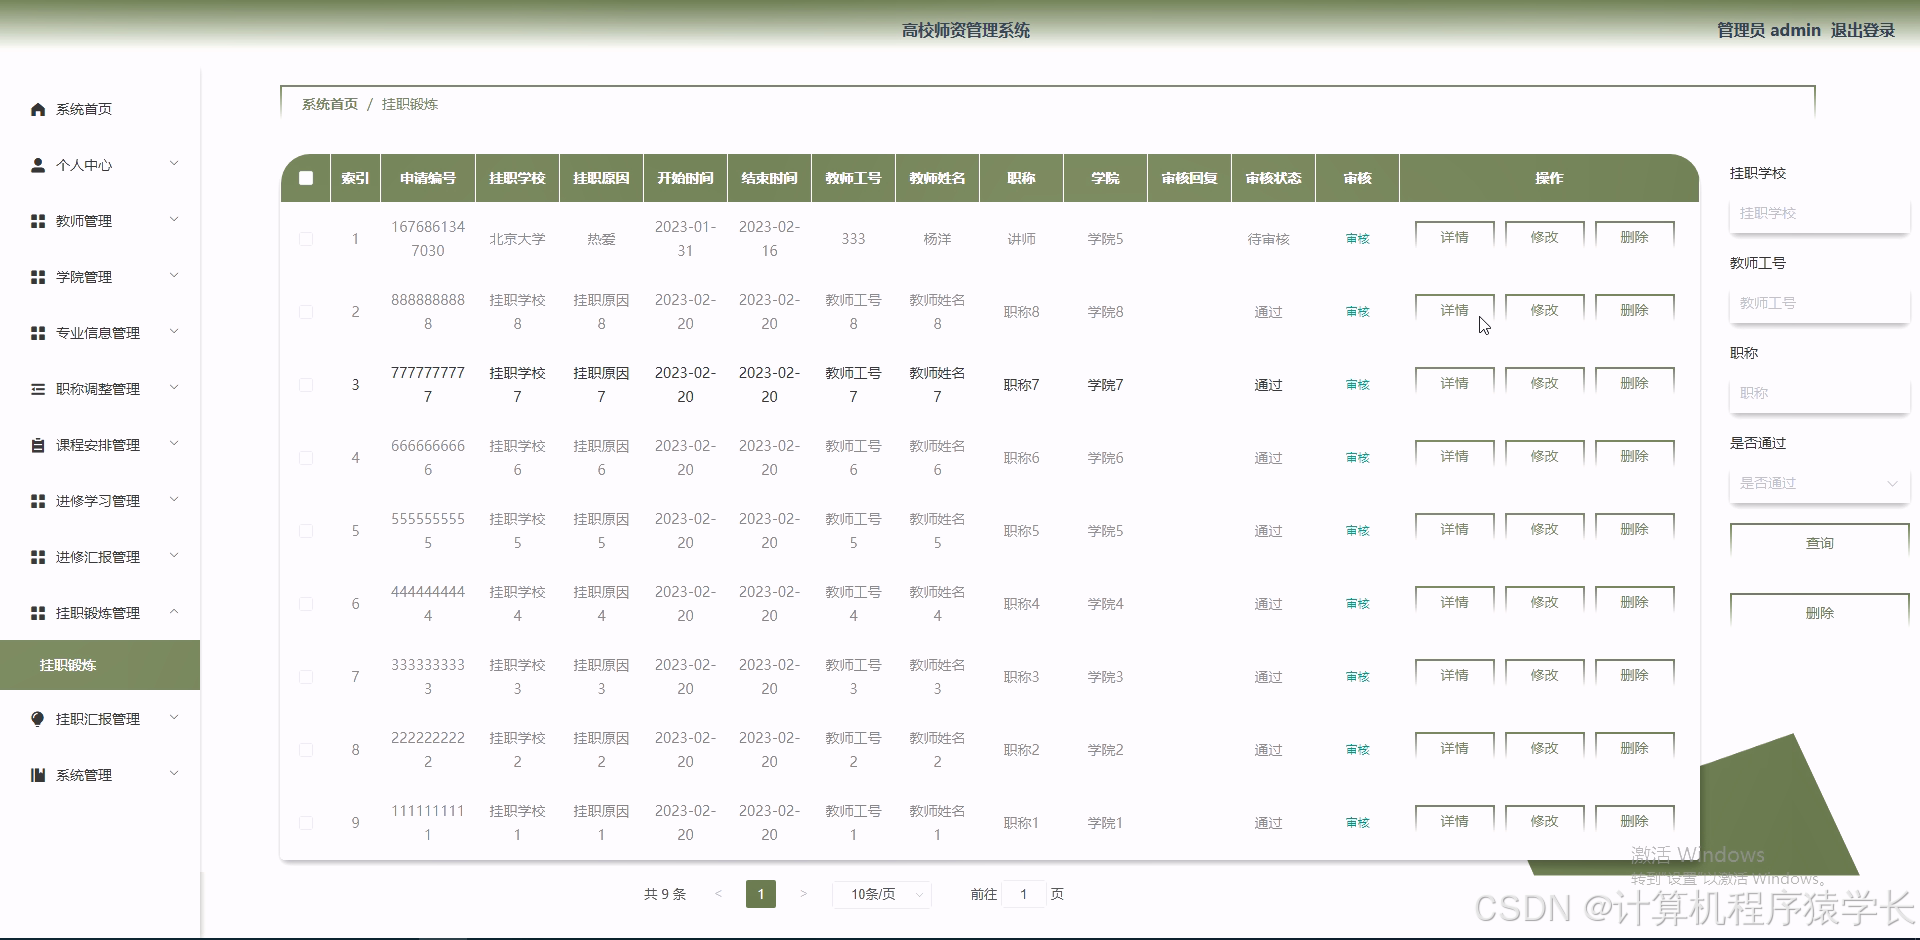Click the person icon beside 个人中心

[38, 165]
